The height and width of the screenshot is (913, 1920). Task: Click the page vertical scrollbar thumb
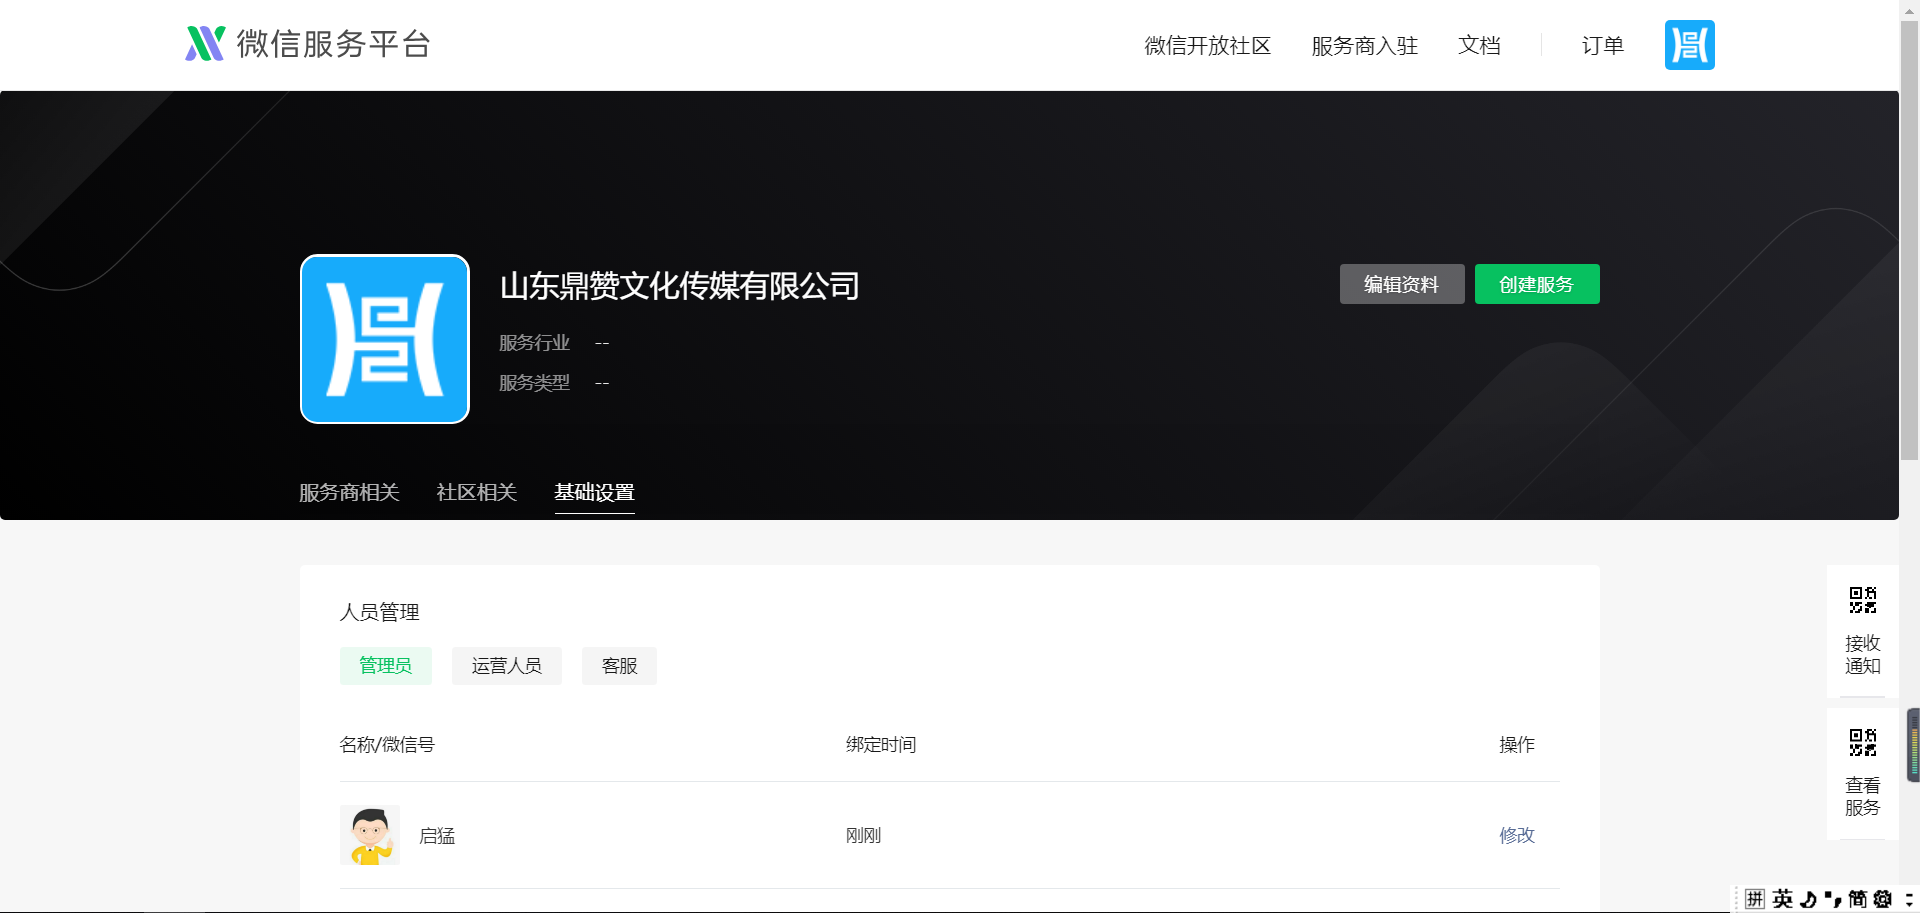[x=1909, y=240]
